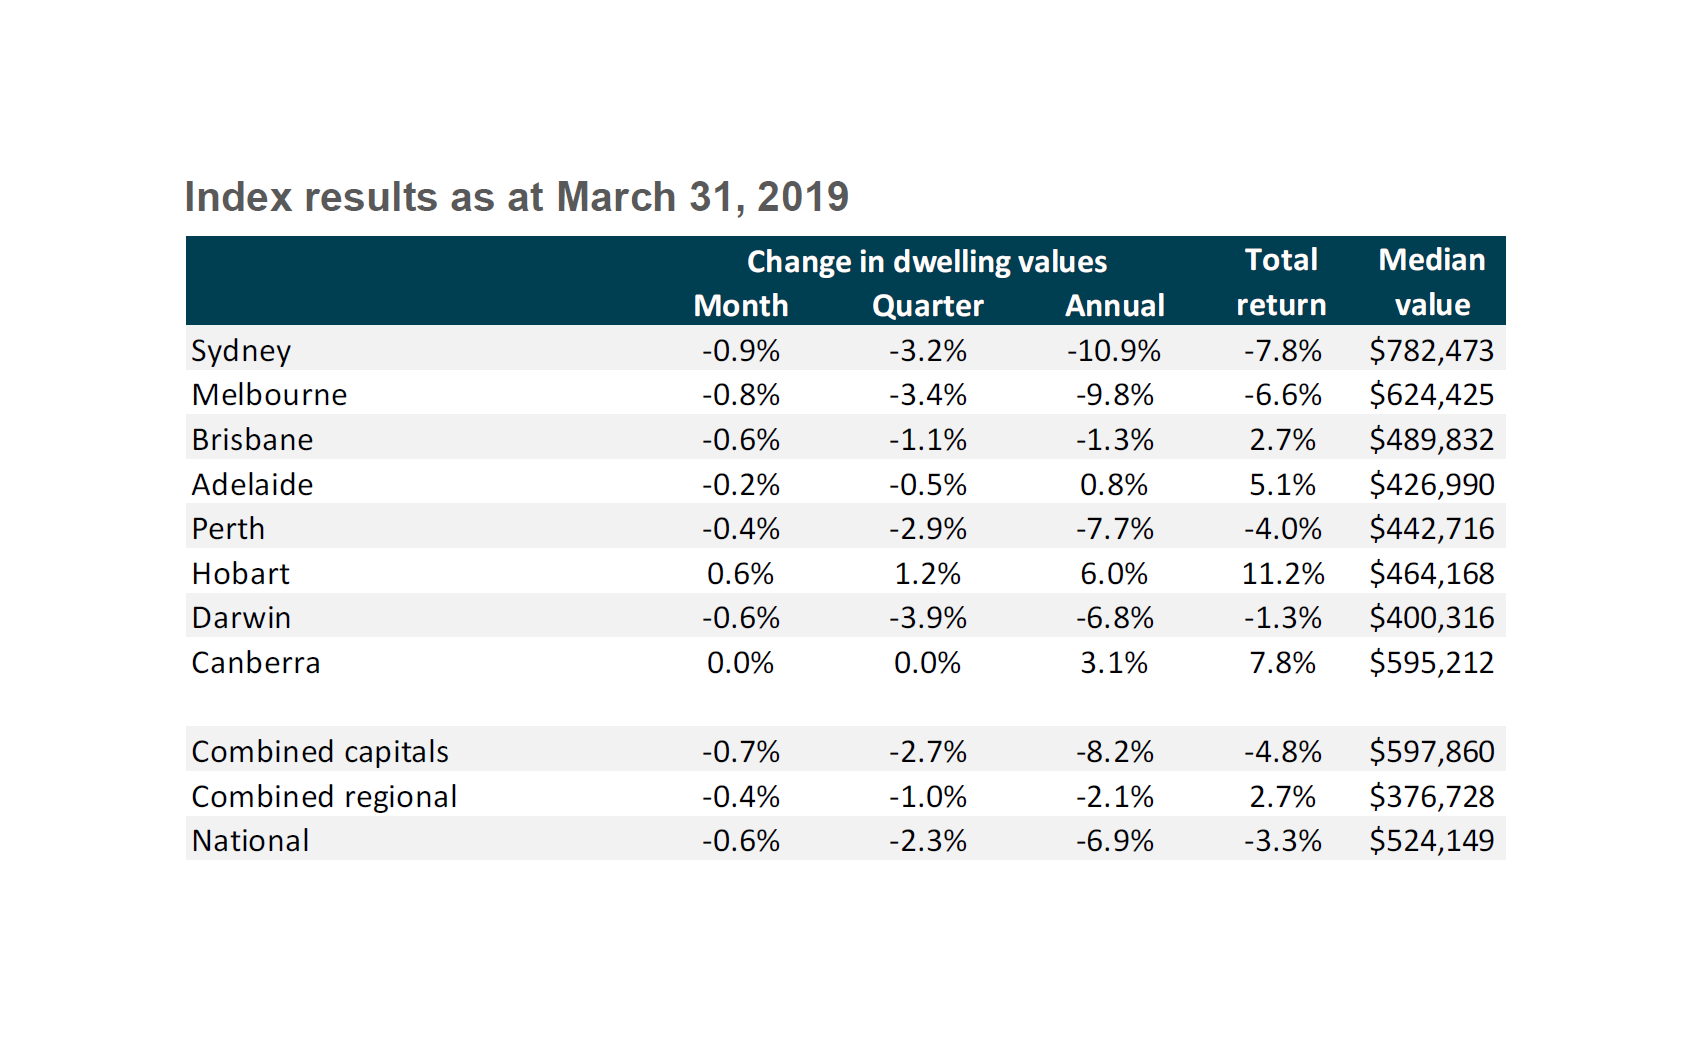Select the Median value column header

tap(1431, 282)
